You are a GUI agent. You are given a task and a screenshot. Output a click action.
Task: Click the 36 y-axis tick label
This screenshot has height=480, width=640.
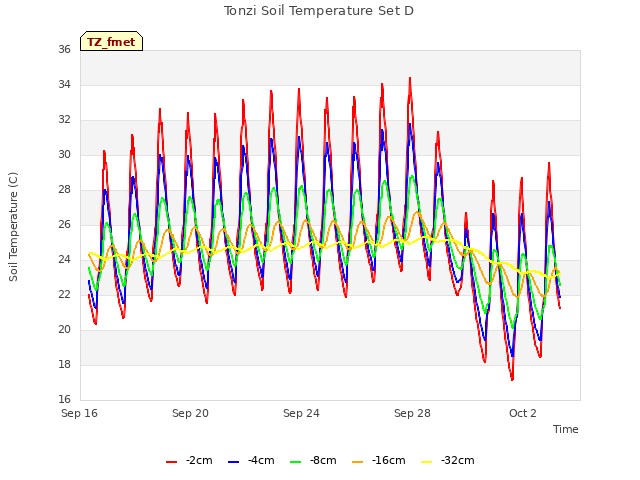point(64,49)
